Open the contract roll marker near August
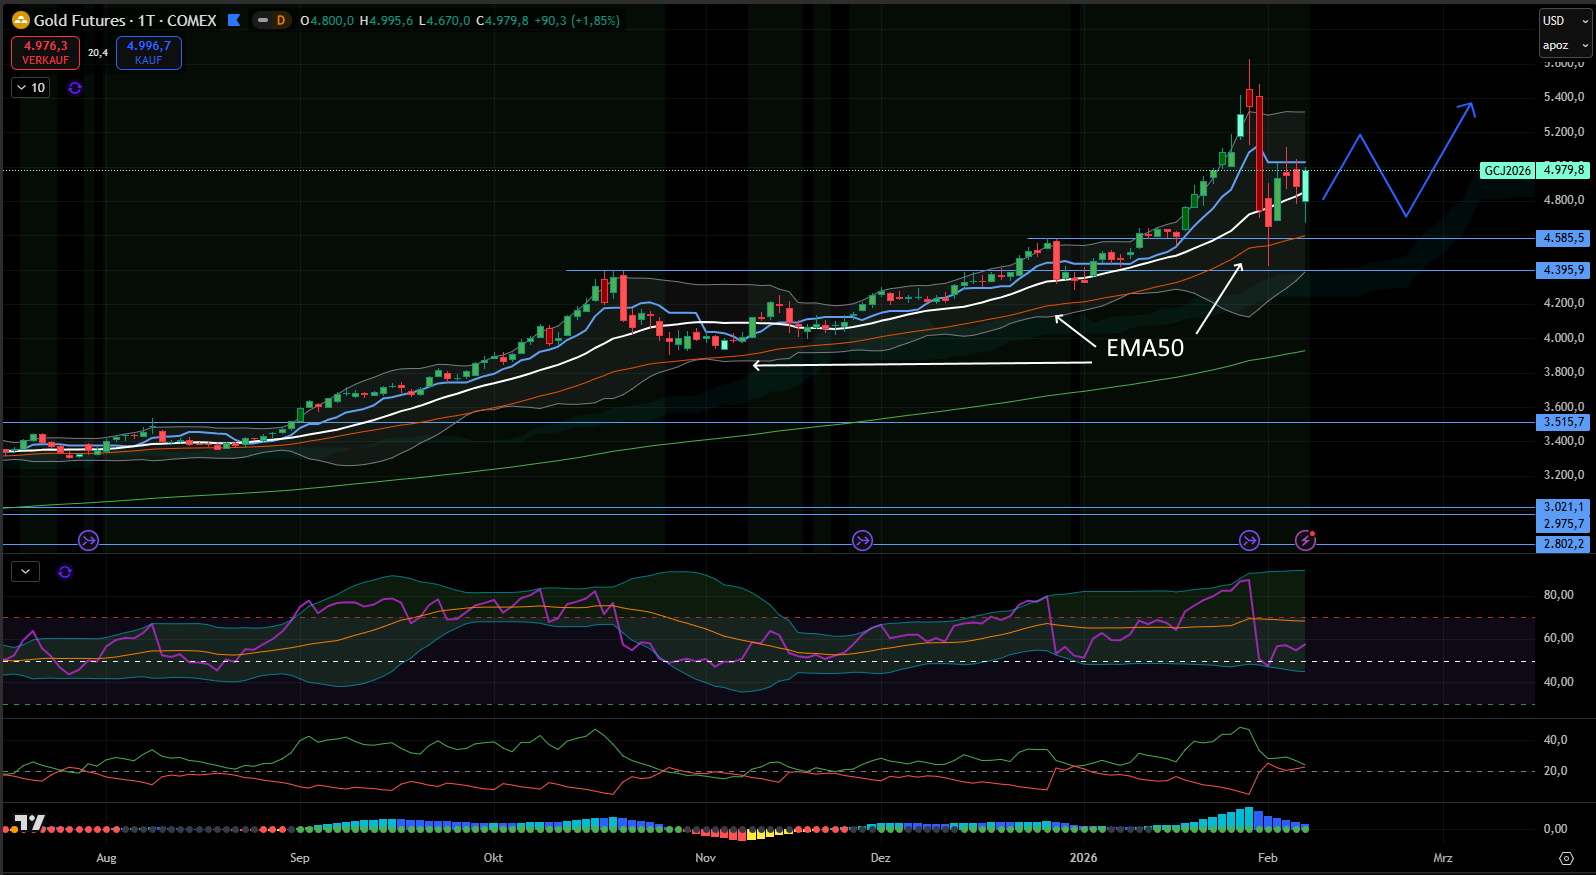This screenshot has width=1596, height=875. [x=89, y=541]
